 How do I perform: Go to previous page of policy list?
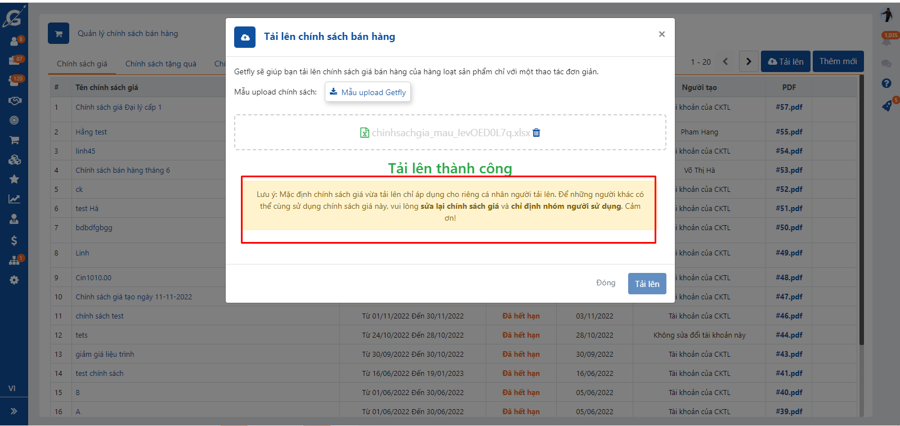coord(726,62)
